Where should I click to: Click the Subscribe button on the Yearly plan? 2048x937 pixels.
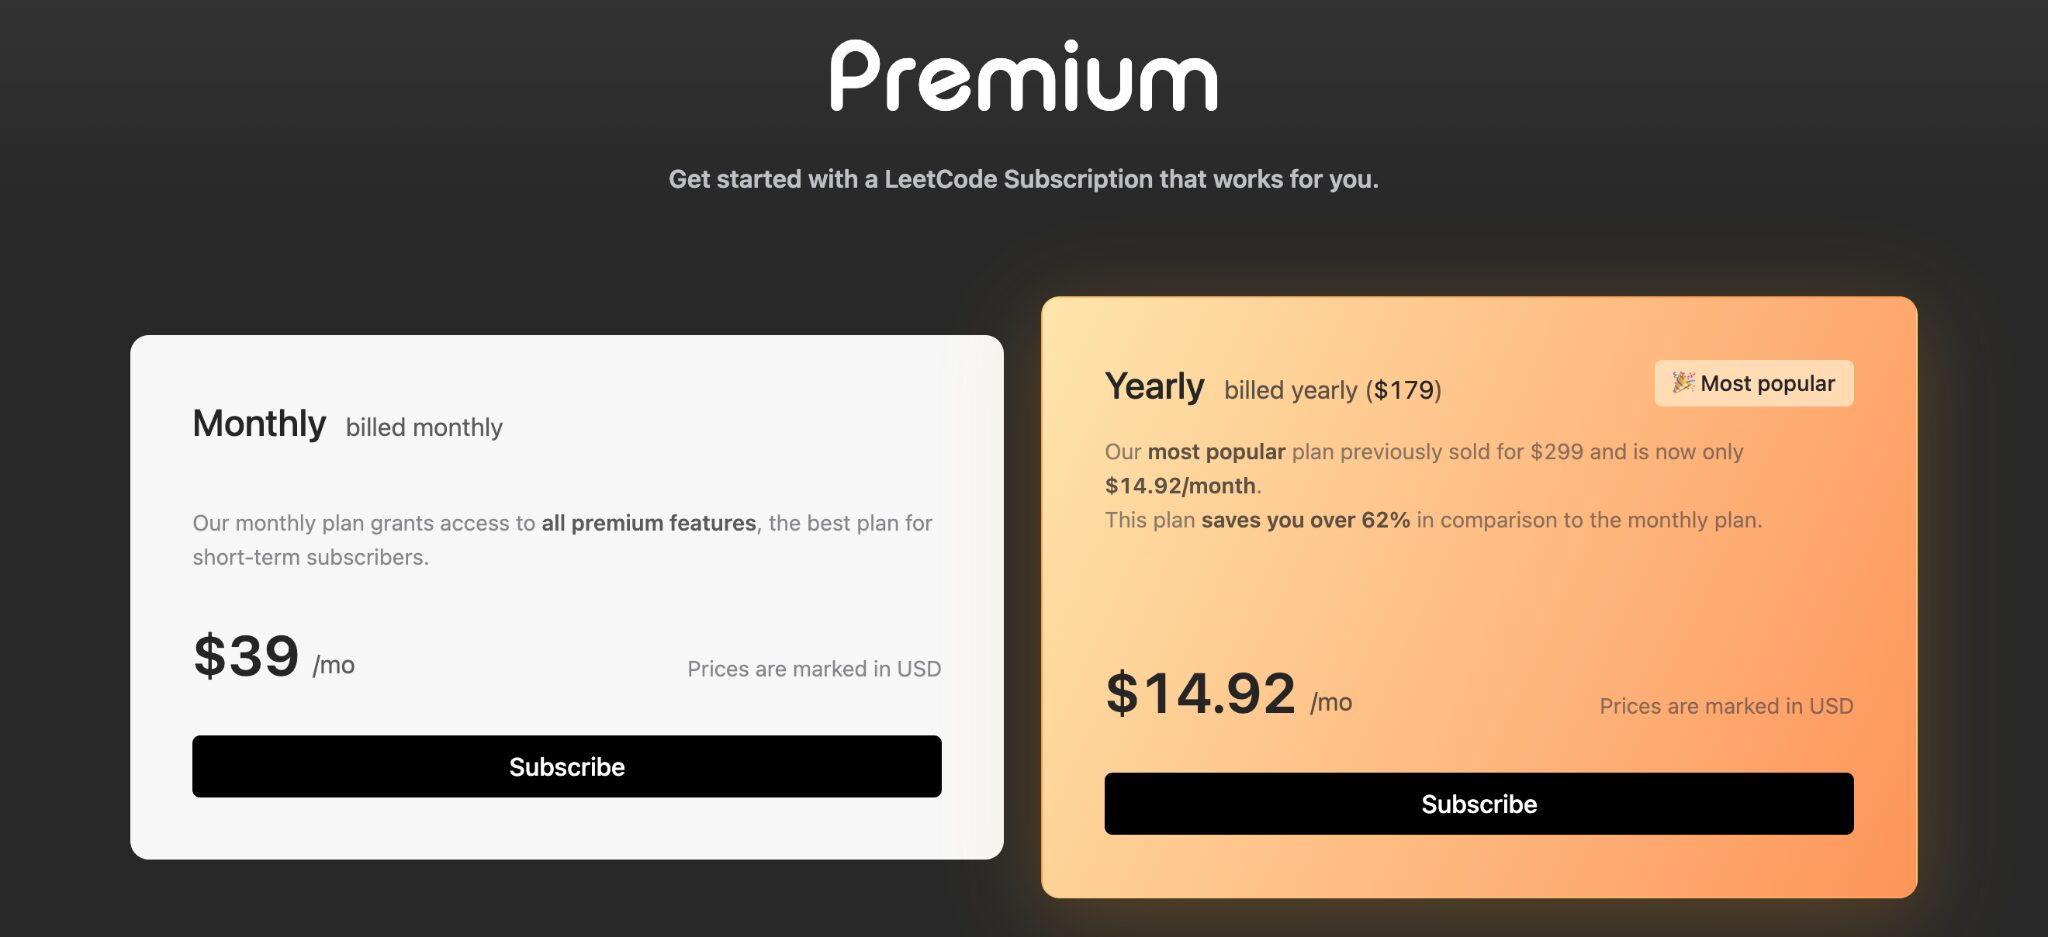coord(1479,803)
